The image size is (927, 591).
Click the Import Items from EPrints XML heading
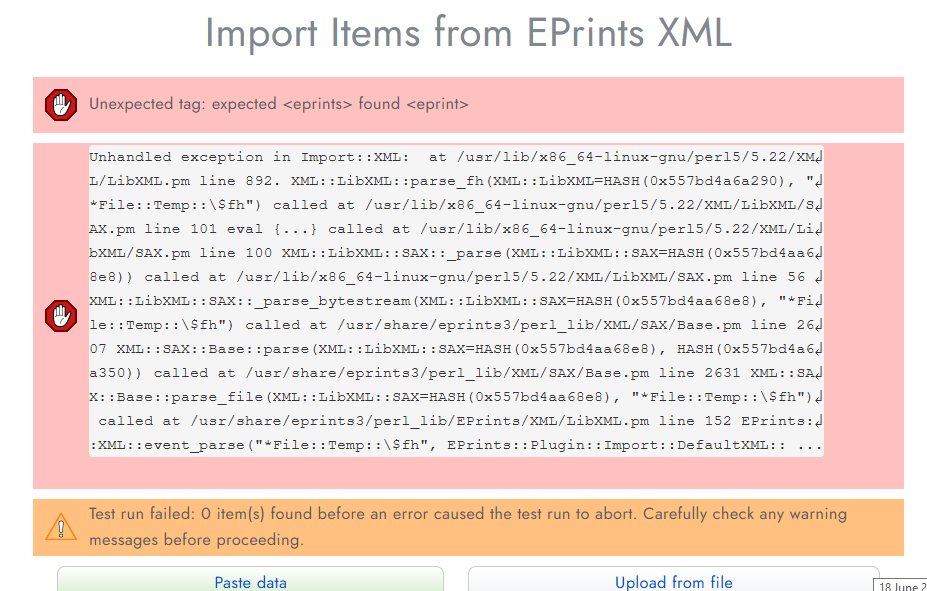point(468,33)
